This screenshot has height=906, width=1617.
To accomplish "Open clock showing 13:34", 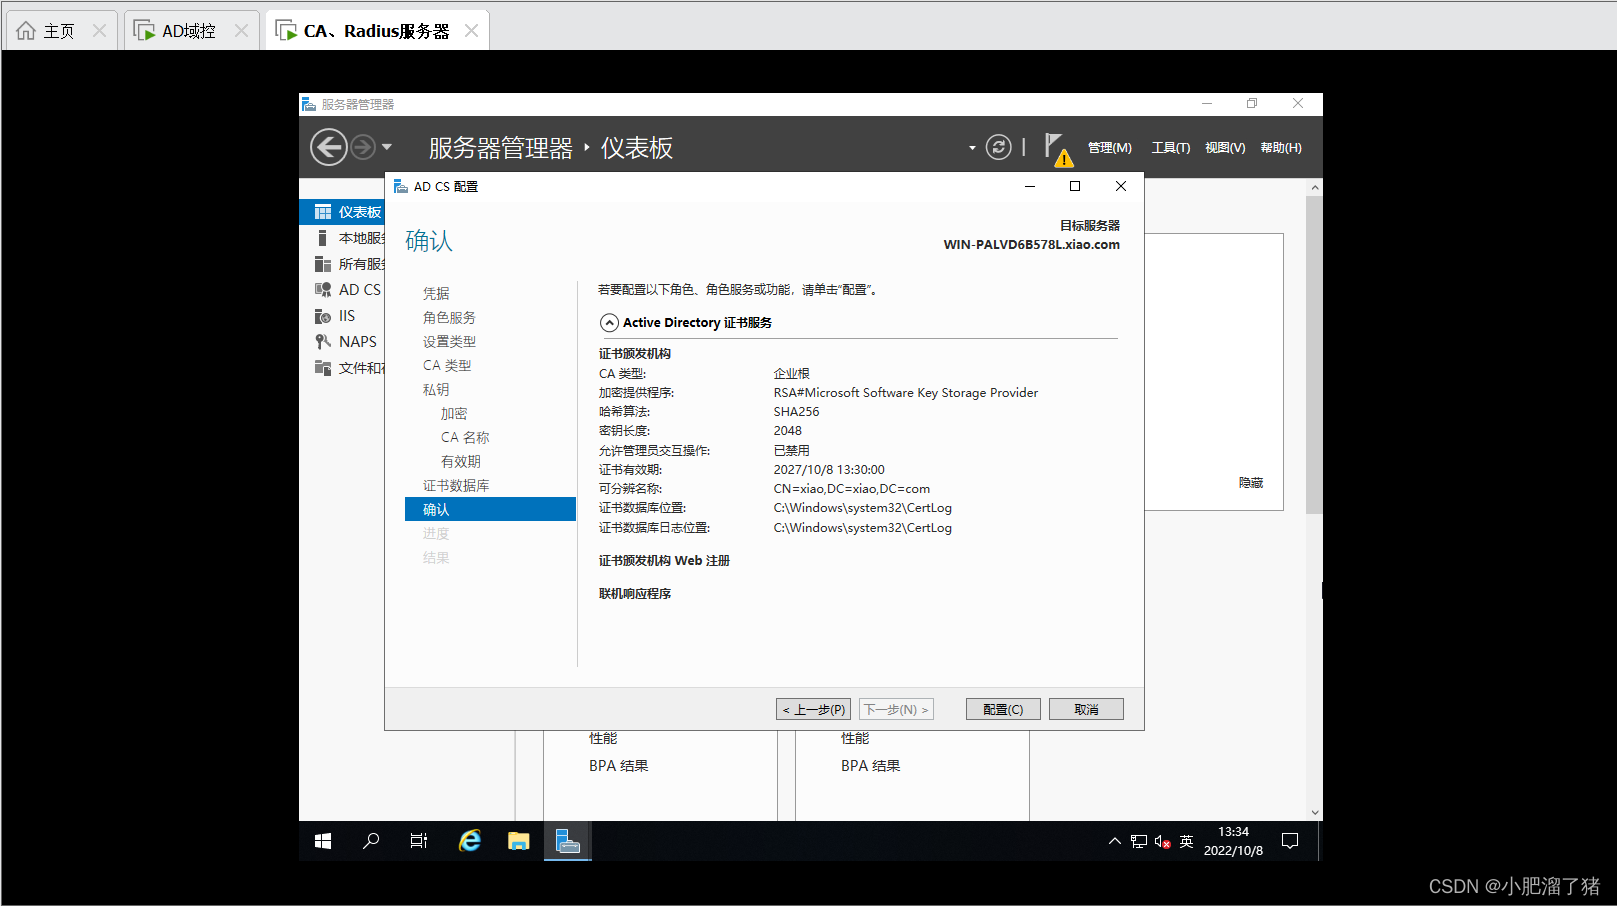I will click(1233, 841).
